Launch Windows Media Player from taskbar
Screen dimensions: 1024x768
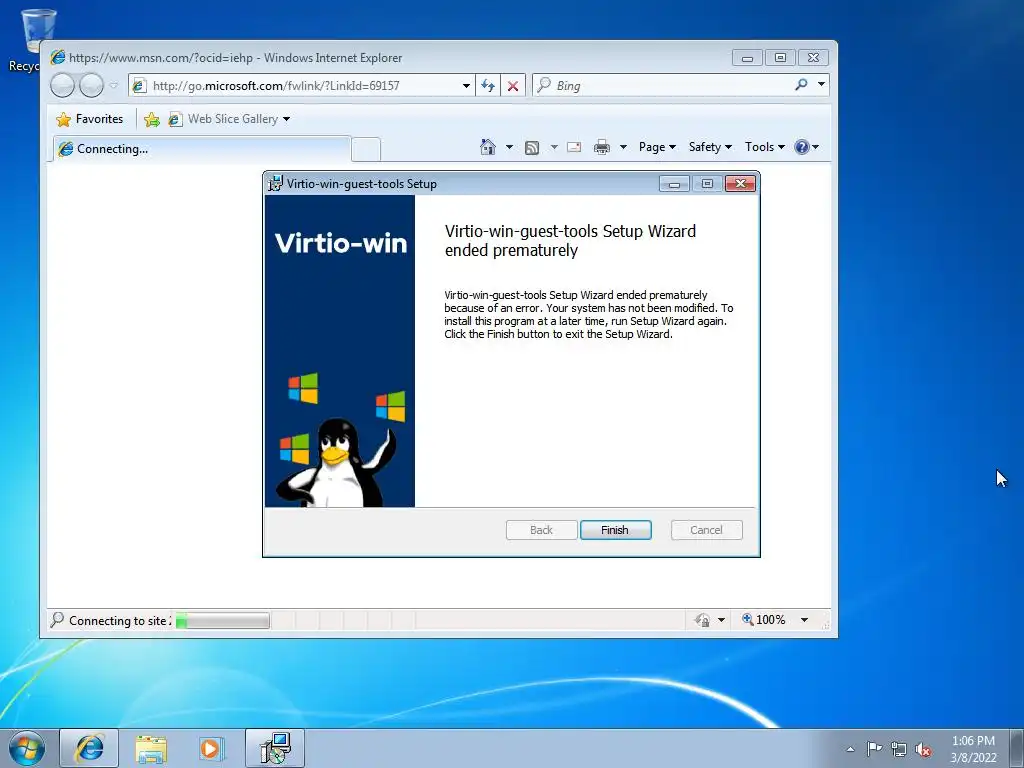click(x=211, y=748)
